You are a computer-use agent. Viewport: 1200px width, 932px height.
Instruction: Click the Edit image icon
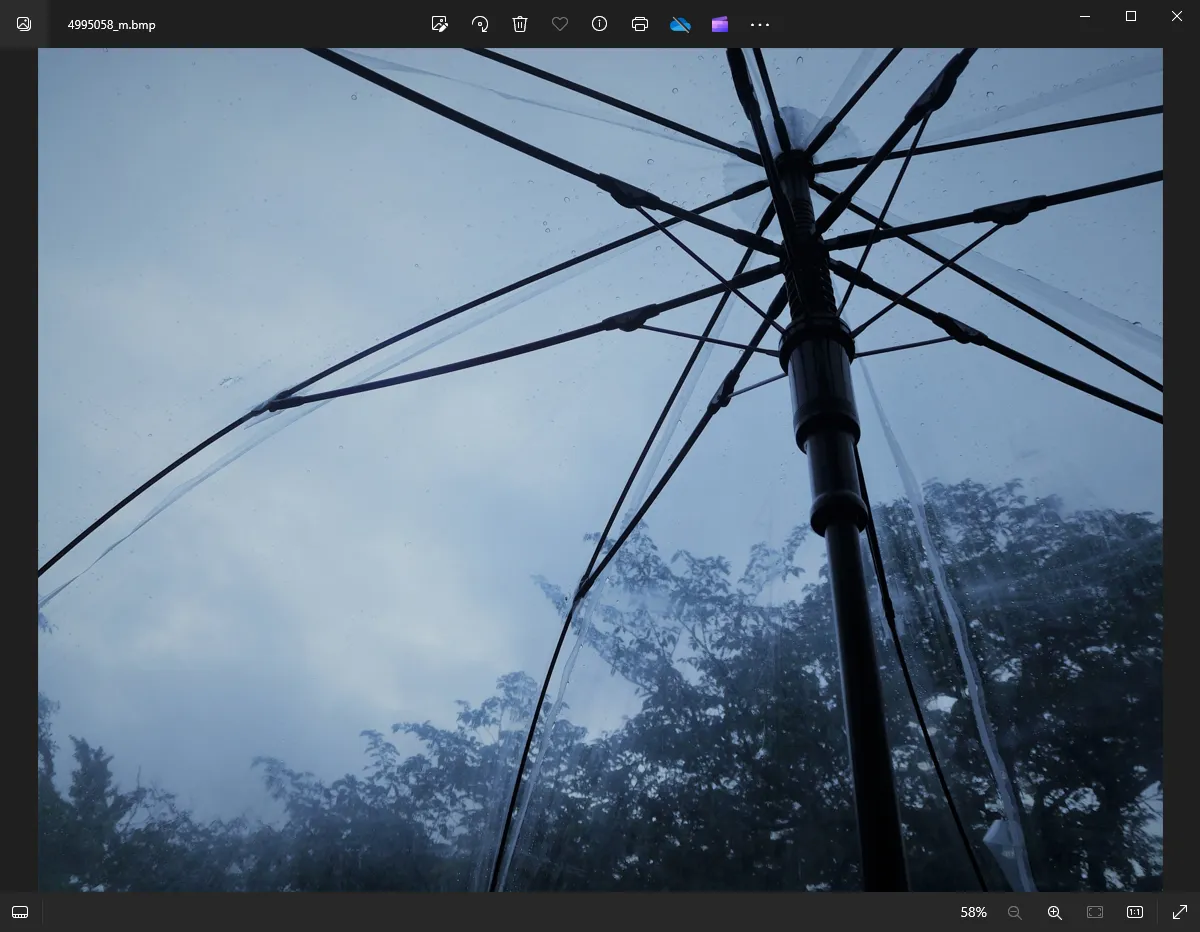point(440,24)
